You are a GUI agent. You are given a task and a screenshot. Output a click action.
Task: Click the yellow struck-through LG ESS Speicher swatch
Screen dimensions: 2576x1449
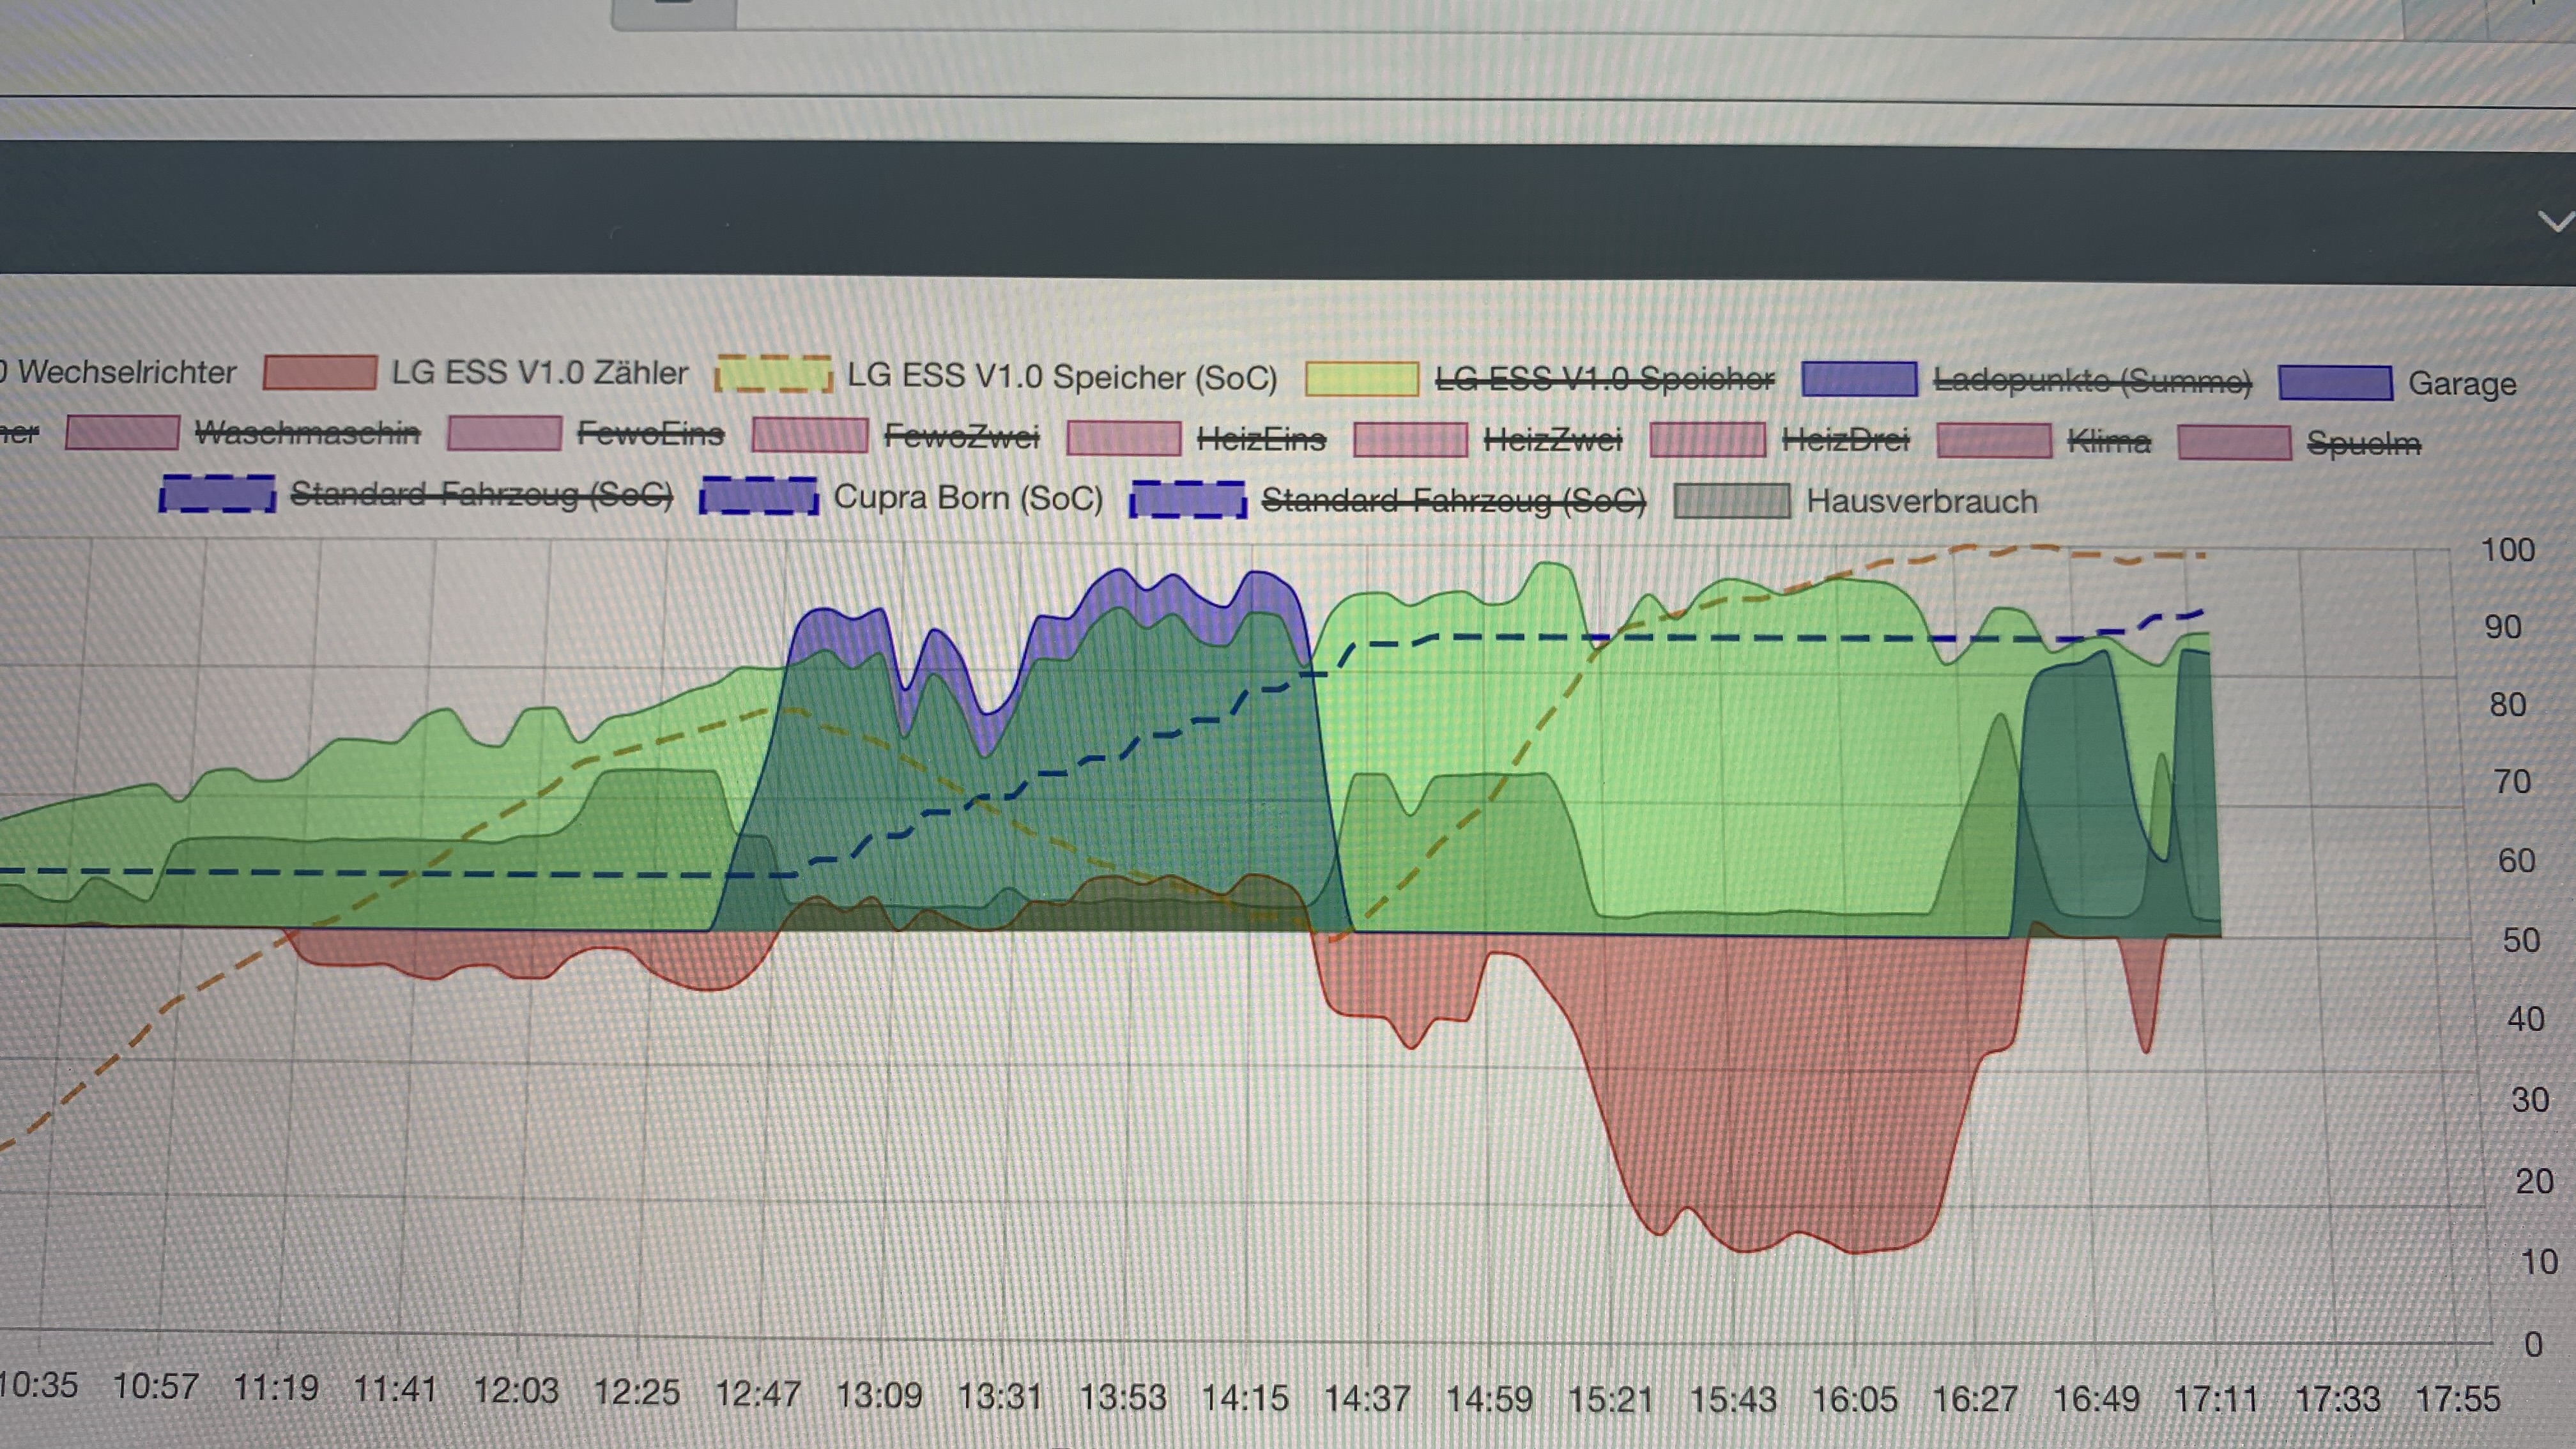[x=1361, y=379]
